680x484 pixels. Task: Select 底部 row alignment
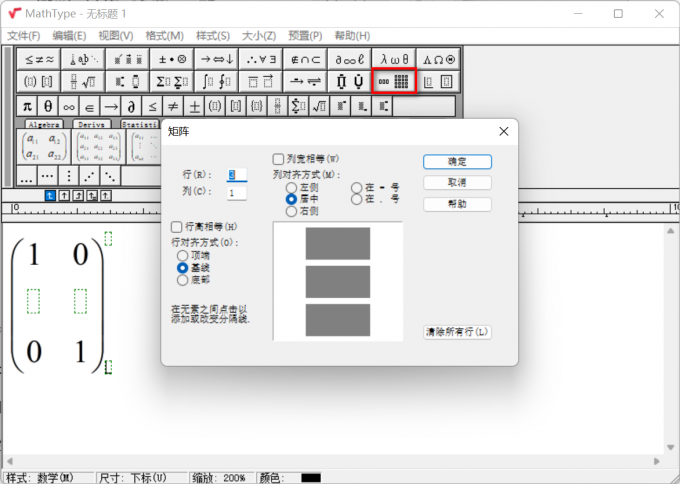point(183,280)
